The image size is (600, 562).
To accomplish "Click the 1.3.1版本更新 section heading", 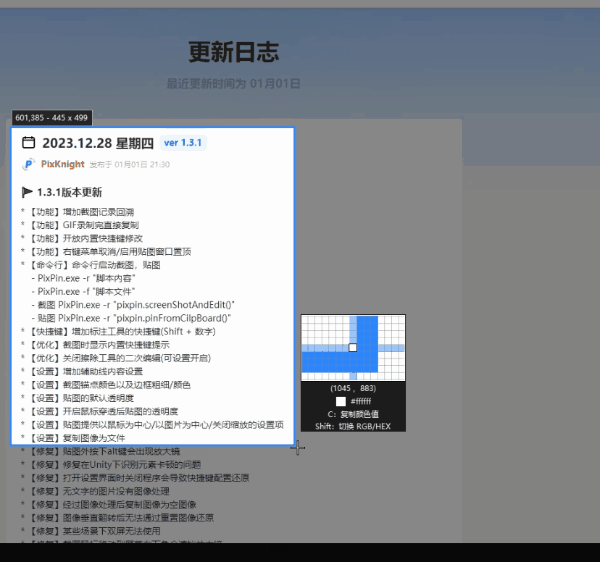I will 70,192.
